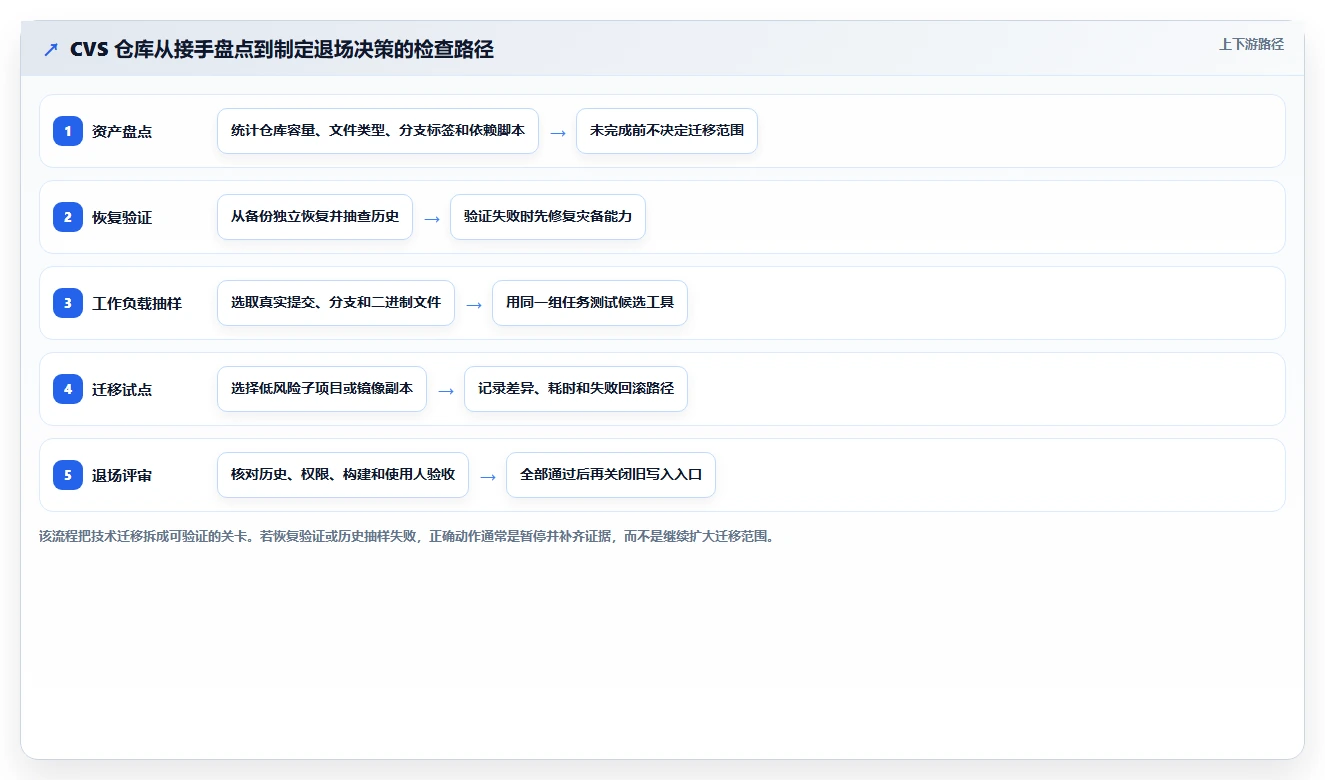Open the 统计仓库容量、文件类型 card
Screen dimensions: 1325x780
pyautogui.click(x=378, y=131)
